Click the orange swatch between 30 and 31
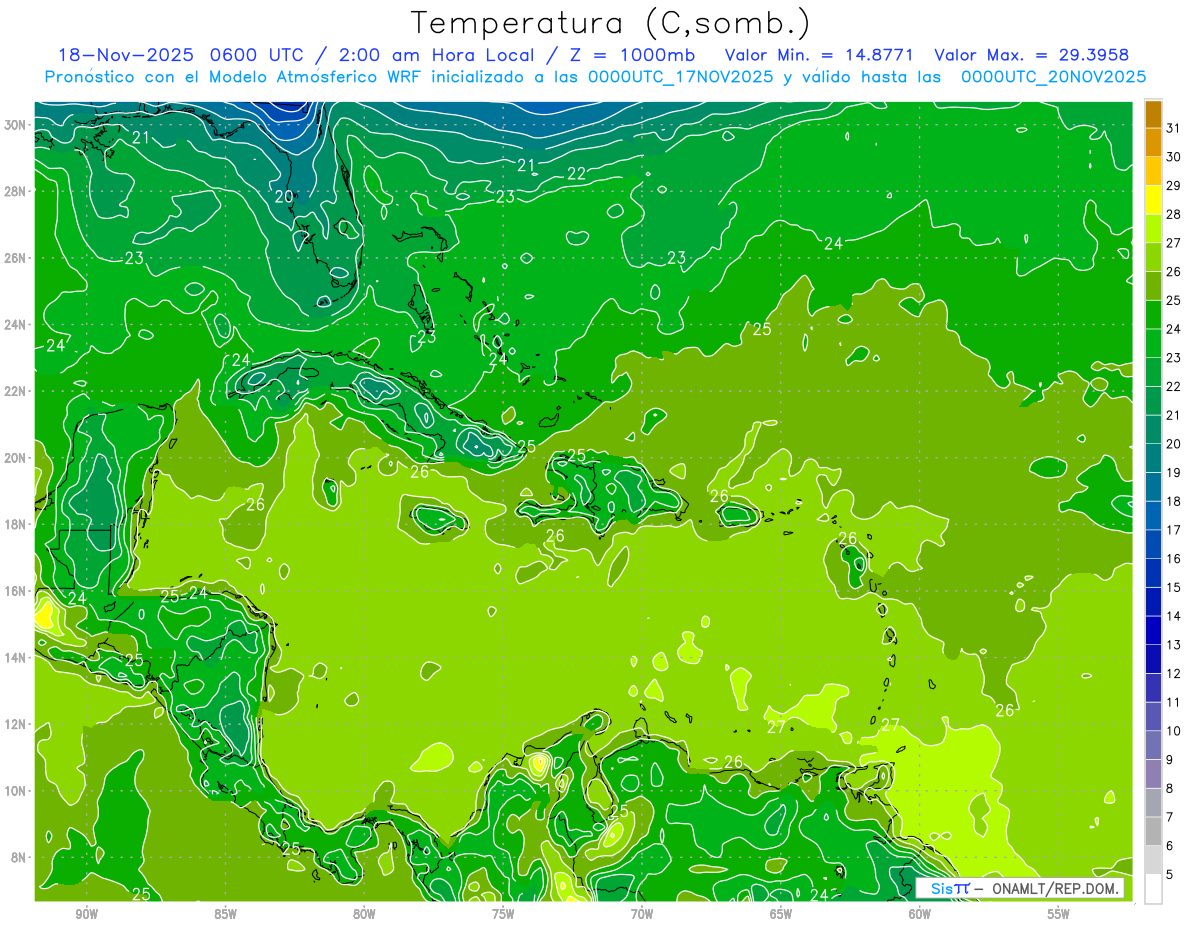Screen dimensions: 1200x927 (x=1153, y=142)
